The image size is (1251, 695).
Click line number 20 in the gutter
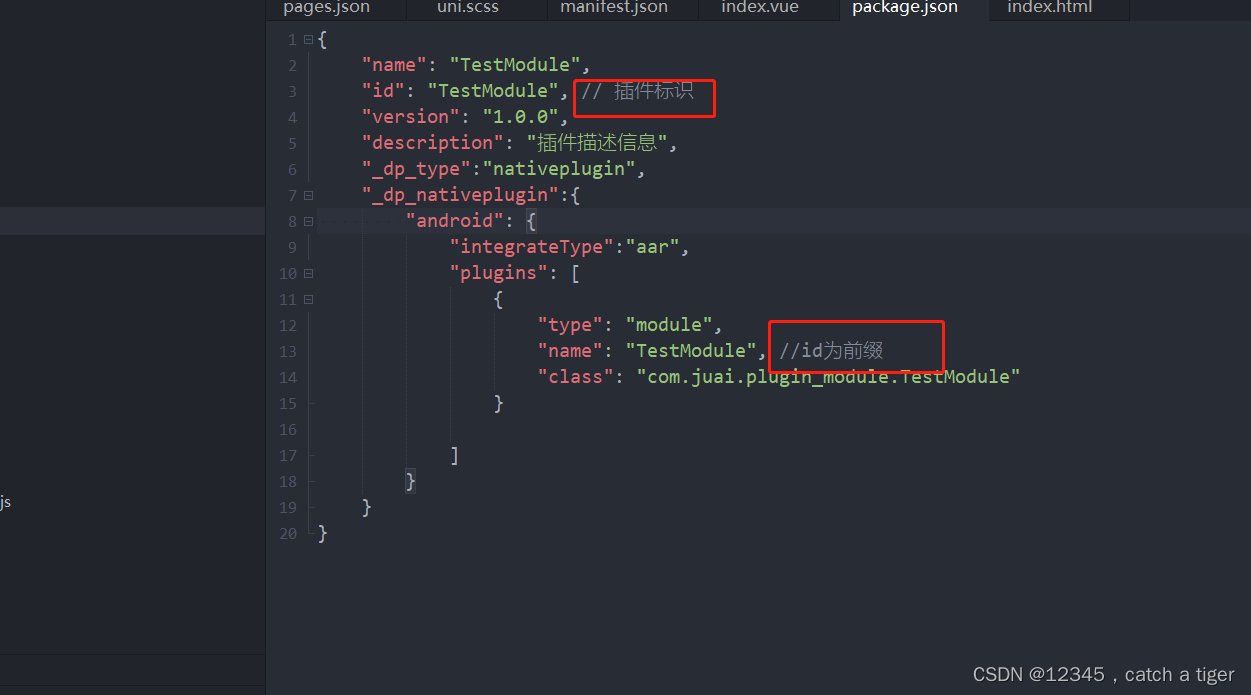pyautogui.click(x=288, y=534)
